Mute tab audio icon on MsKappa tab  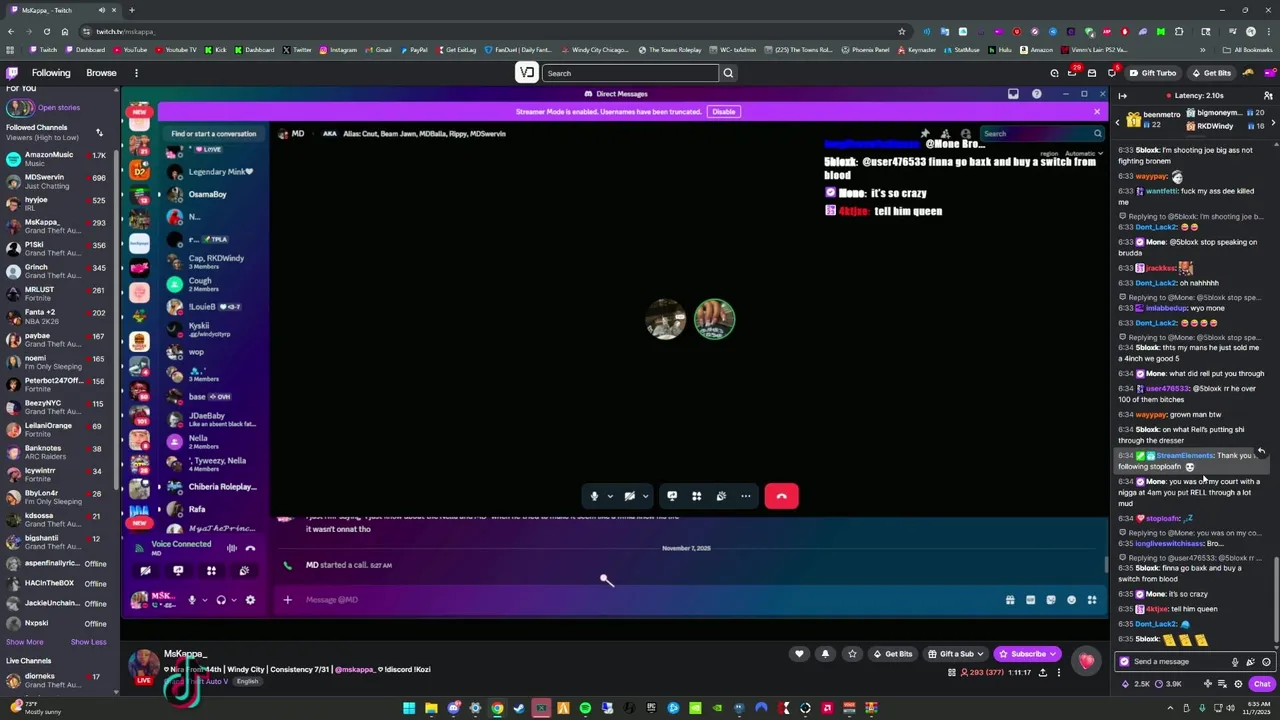(x=101, y=10)
